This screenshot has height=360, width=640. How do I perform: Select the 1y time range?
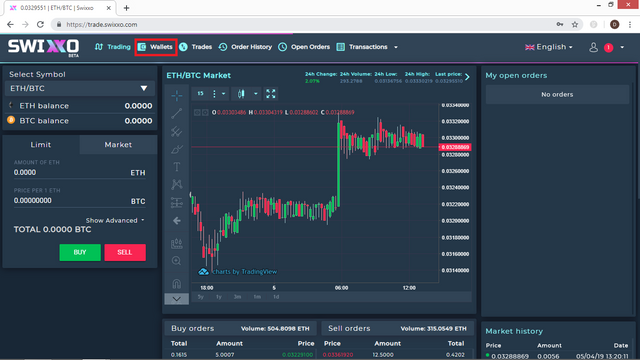pos(219,297)
